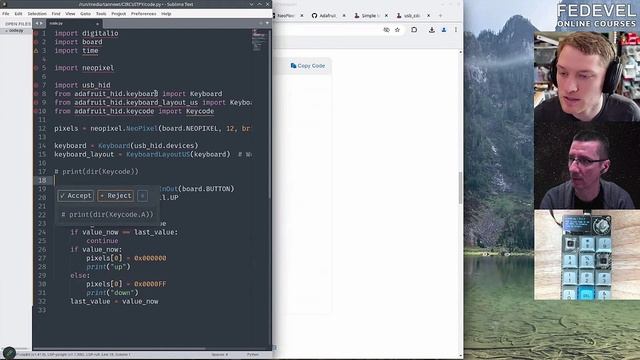
Task: Click the Sublime Text vertical scrollbar
Action: pos(270,114)
